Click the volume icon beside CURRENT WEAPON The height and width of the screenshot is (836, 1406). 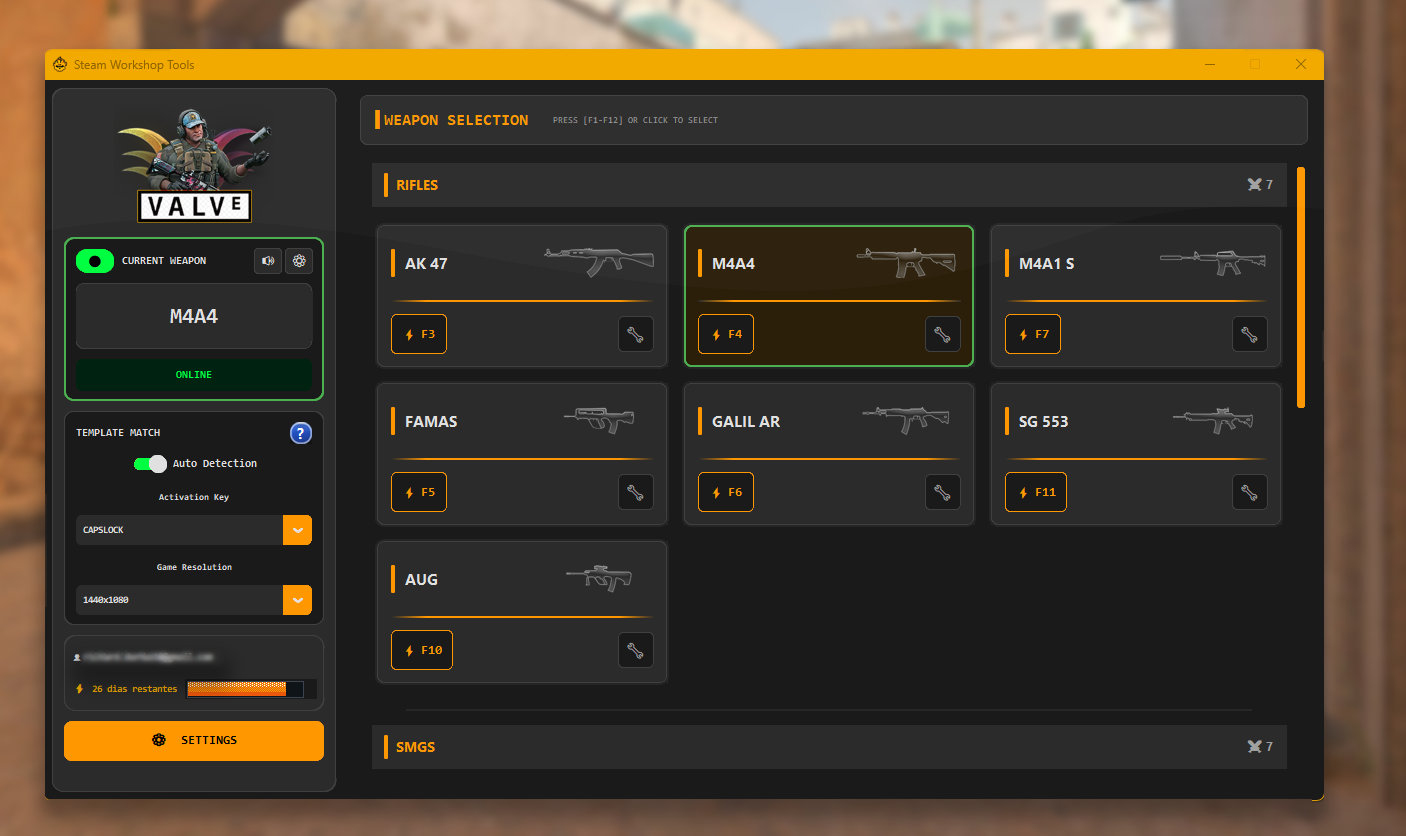pos(267,261)
